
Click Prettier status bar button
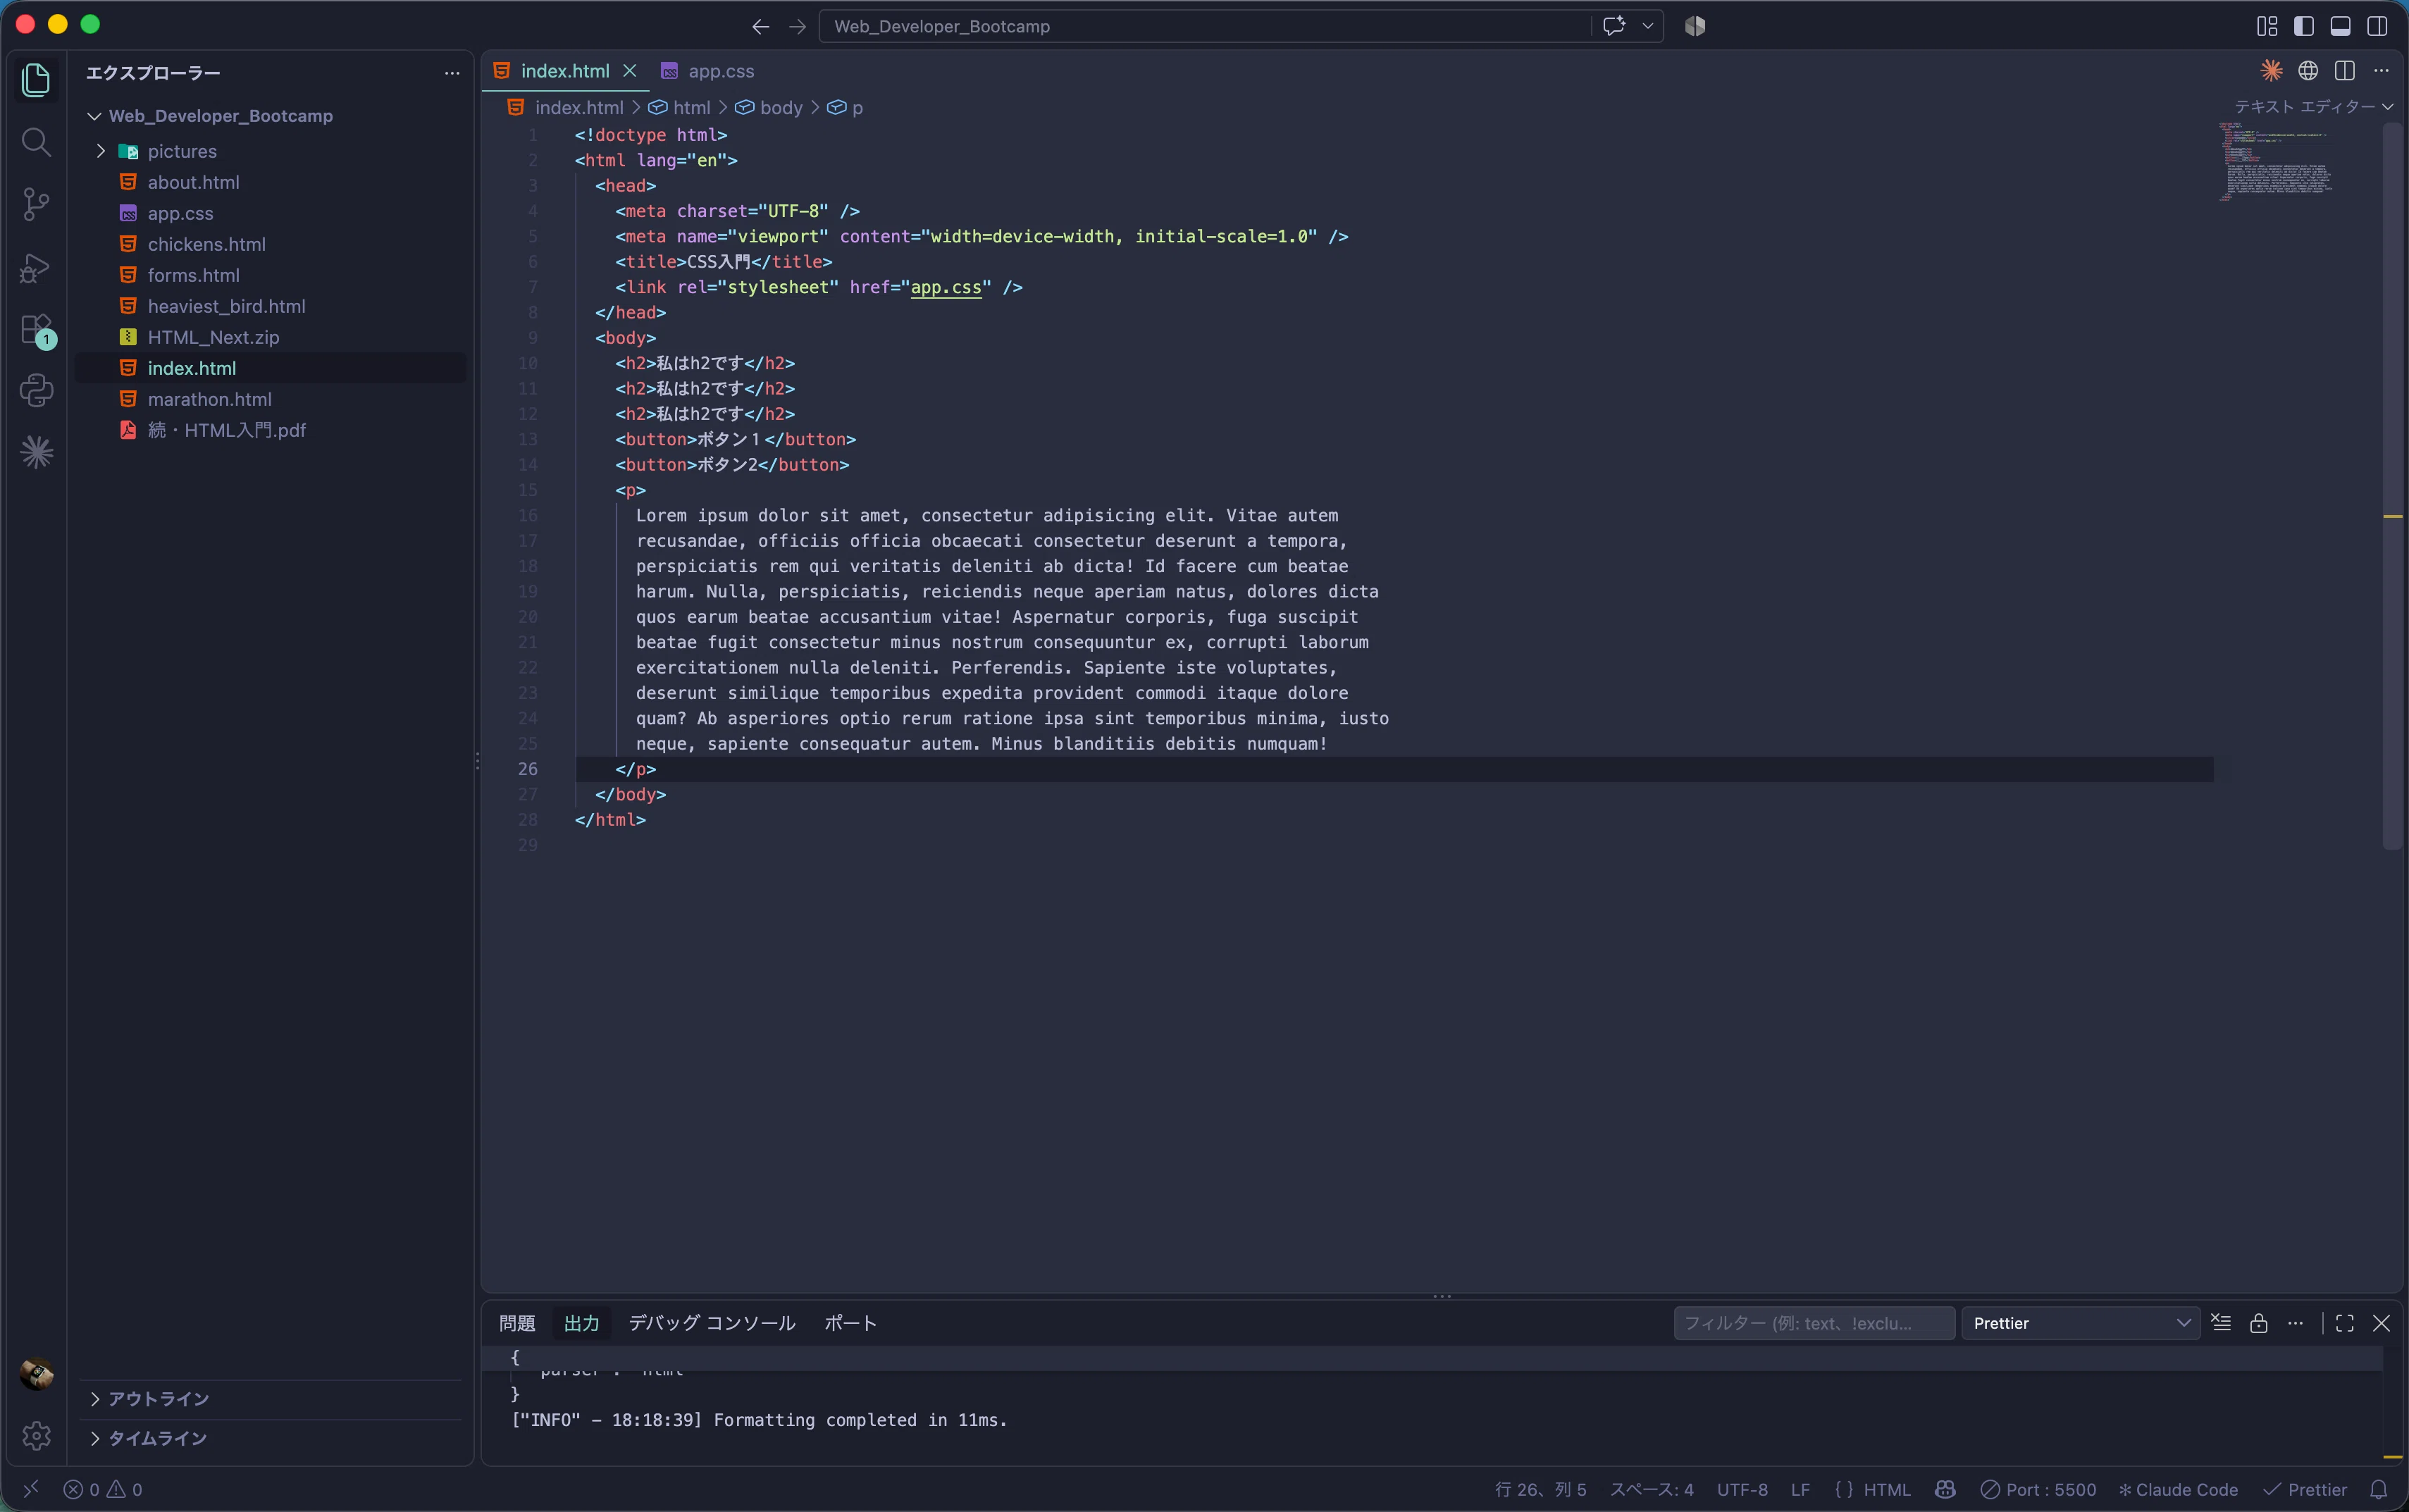point(2305,1489)
